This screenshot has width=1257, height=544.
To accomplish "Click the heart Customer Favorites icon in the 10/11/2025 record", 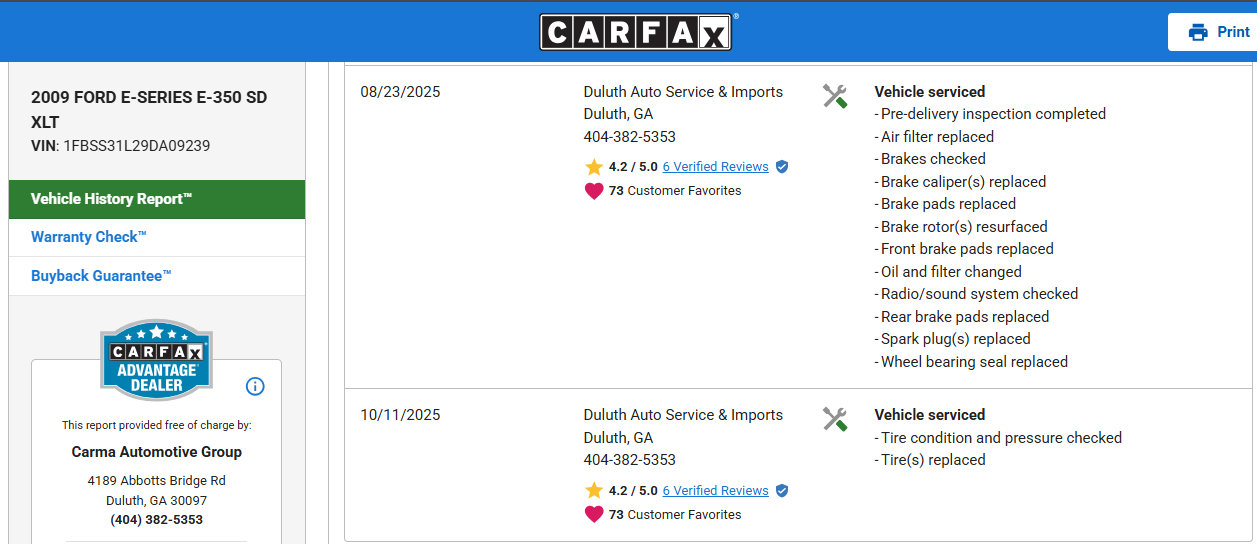I will 594,514.
